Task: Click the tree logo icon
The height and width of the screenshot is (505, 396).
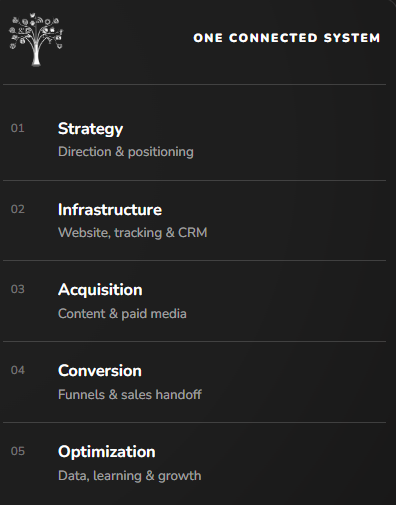Action: coord(36,40)
